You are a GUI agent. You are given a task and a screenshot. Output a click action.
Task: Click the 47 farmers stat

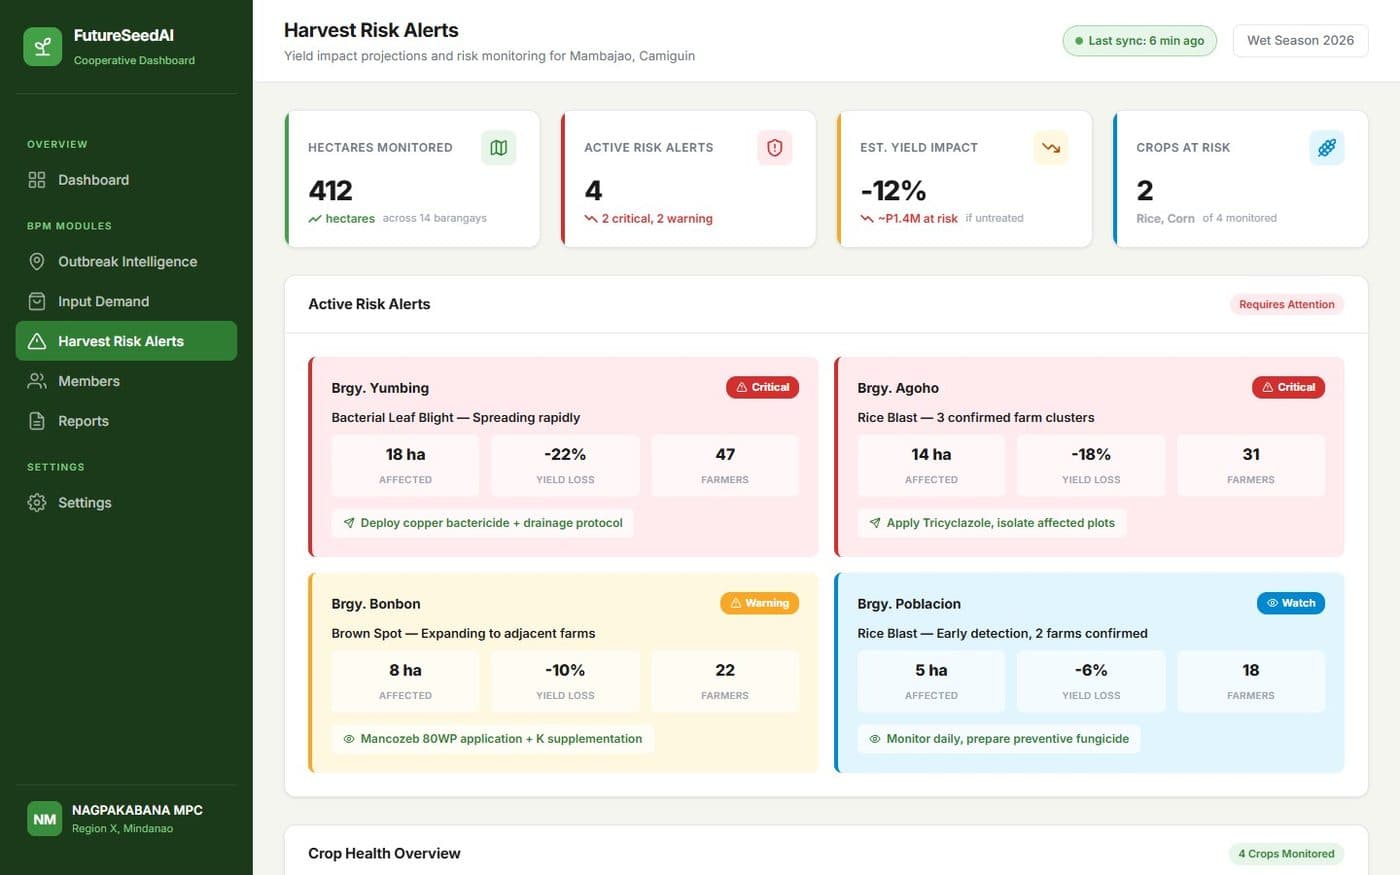click(725, 465)
